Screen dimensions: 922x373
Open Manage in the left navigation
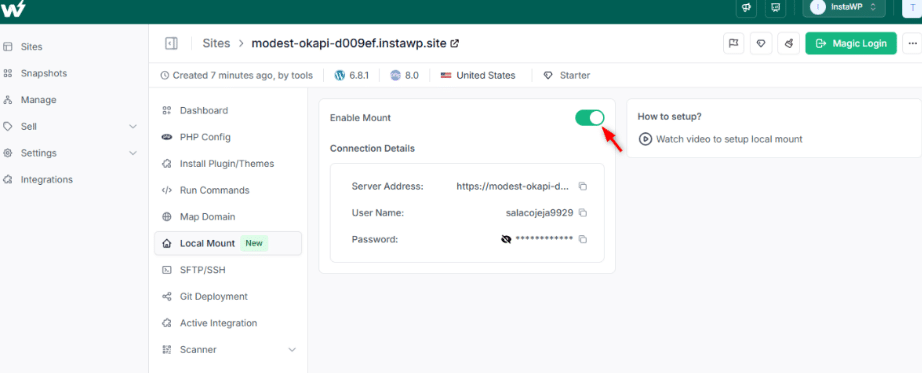coord(38,100)
